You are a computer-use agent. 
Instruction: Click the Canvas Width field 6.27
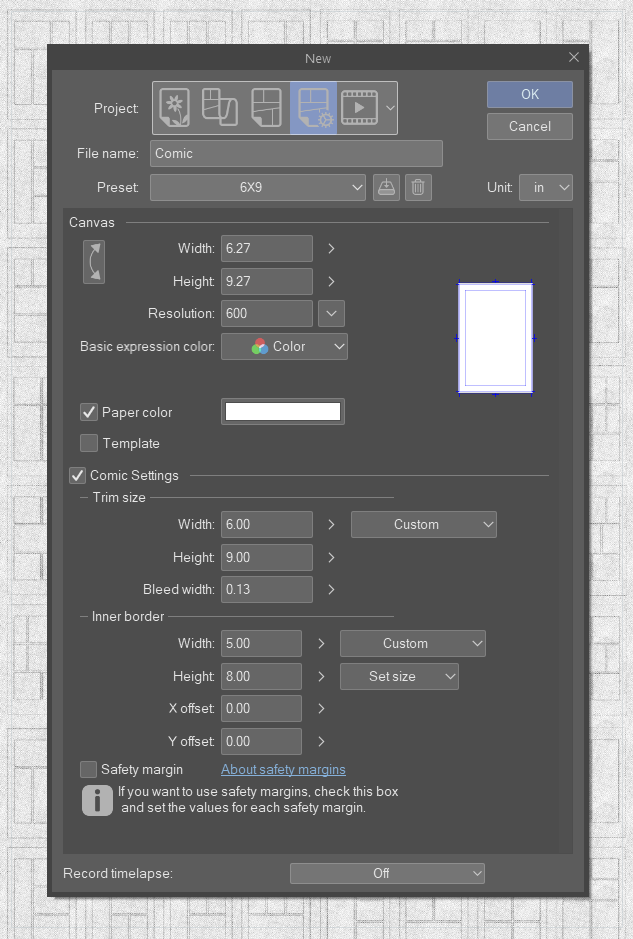267,249
